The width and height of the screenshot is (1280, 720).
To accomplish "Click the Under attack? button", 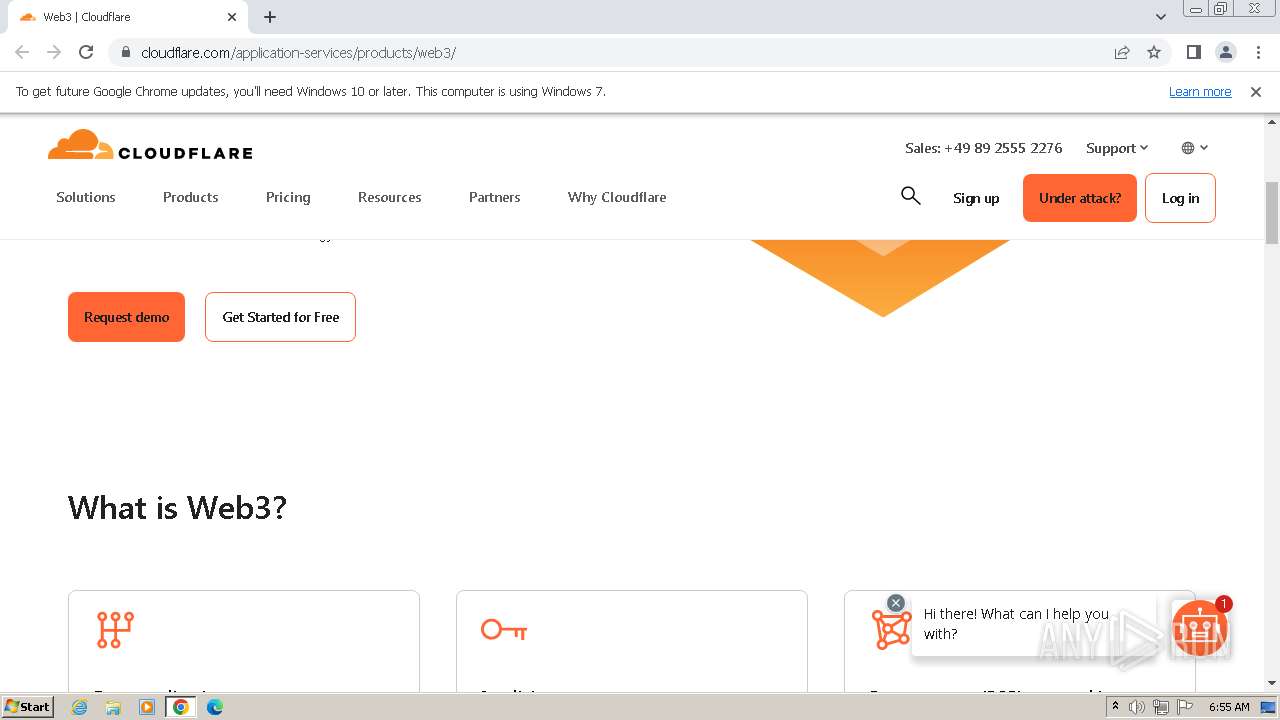I will tap(1080, 198).
